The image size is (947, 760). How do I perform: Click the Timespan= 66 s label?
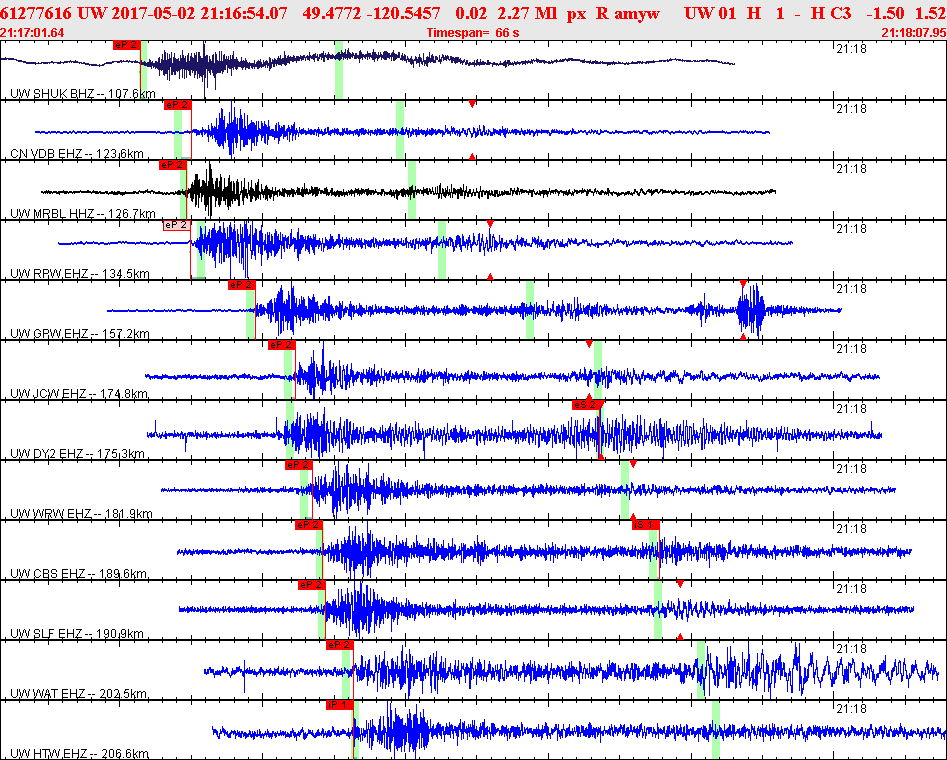[x=473, y=33]
